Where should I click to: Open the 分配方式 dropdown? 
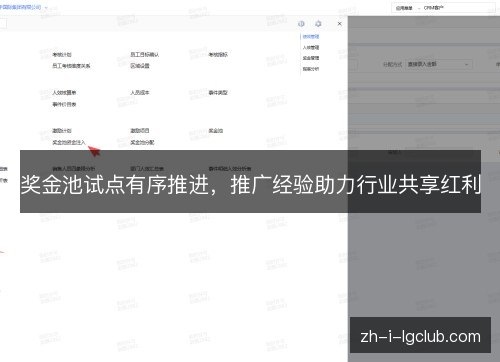[439, 64]
